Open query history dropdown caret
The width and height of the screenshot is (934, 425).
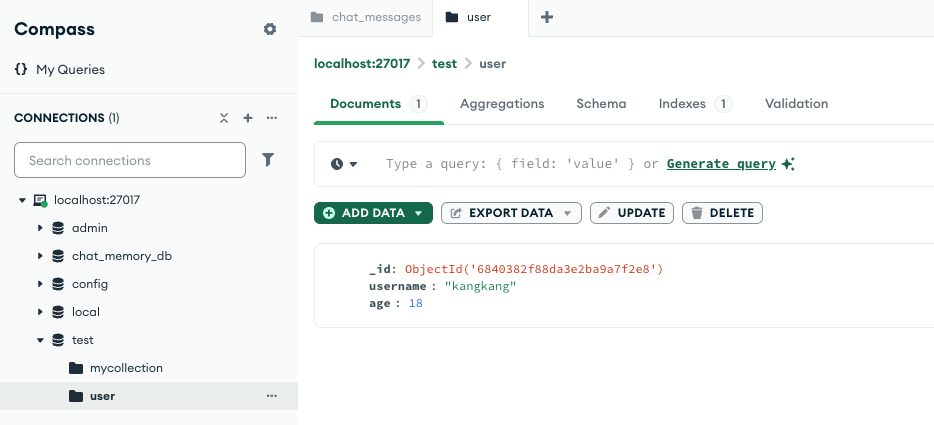click(353, 164)
